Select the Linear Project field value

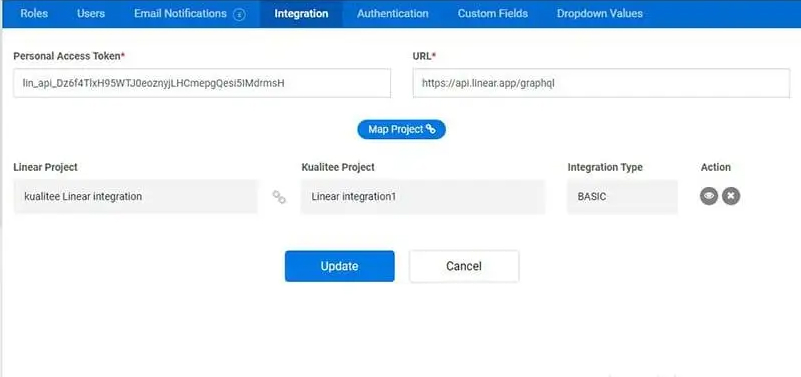click(136, 196)
